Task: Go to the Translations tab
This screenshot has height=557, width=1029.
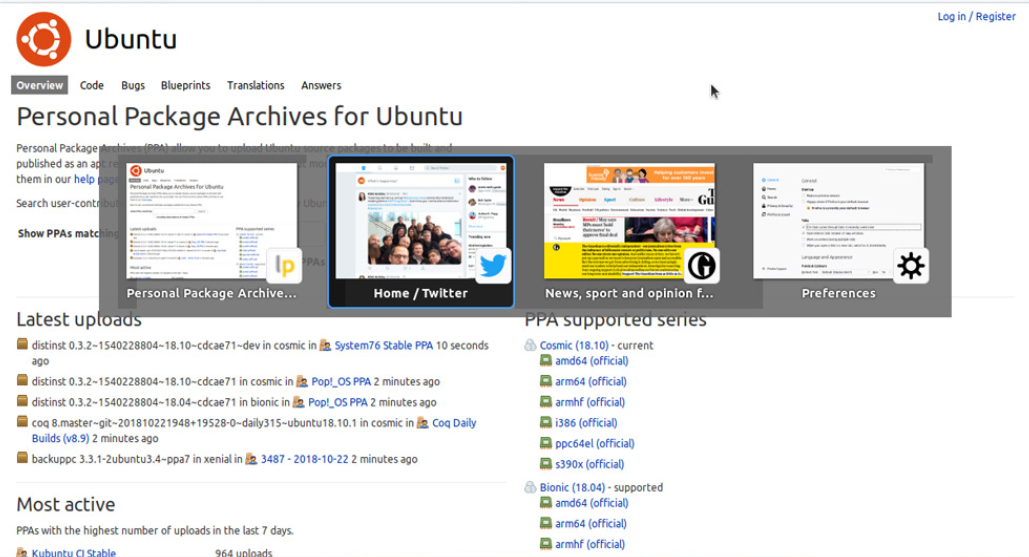Action: [255, 86]
